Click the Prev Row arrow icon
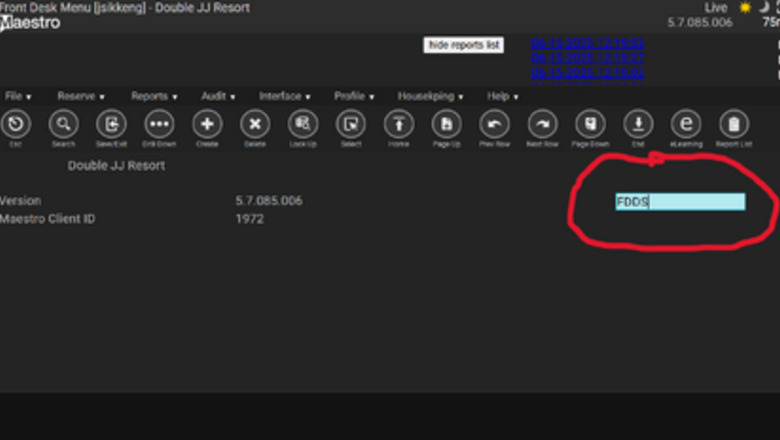The height and width of the screenshot is (440, 780). click(494, 124)
